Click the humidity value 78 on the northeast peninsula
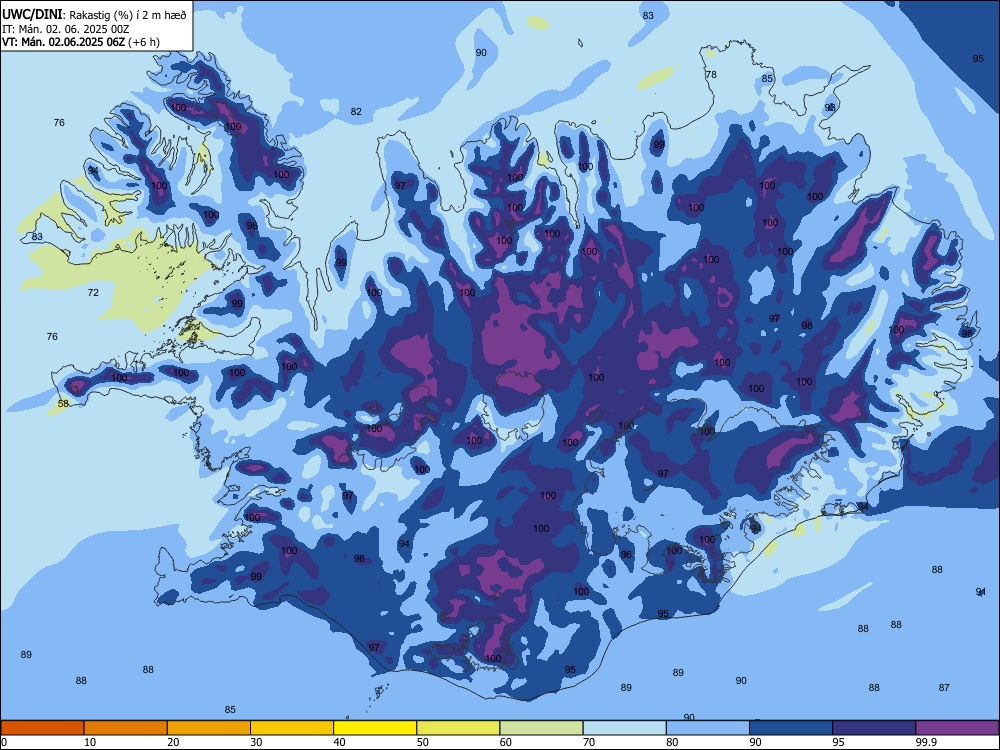Screen dimensions: 1000x750 pyautogui.click(x=710, y=75)
